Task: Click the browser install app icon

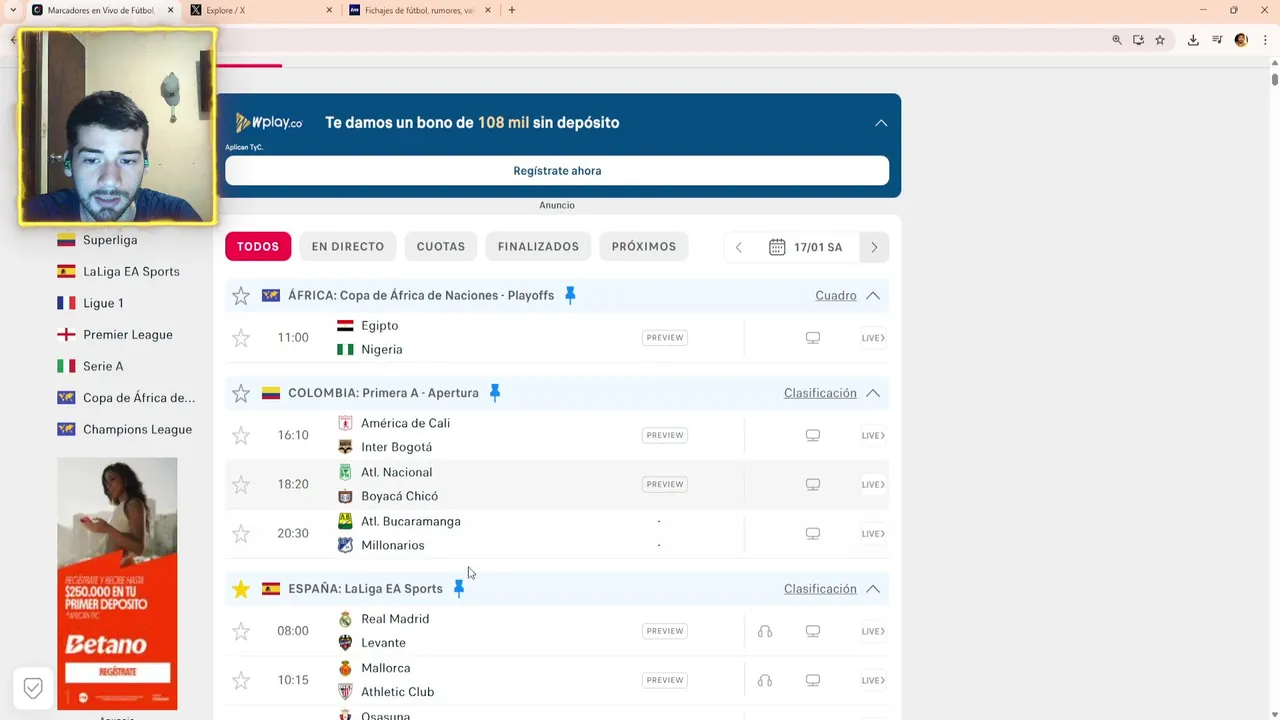Action: coord(1138,40)
